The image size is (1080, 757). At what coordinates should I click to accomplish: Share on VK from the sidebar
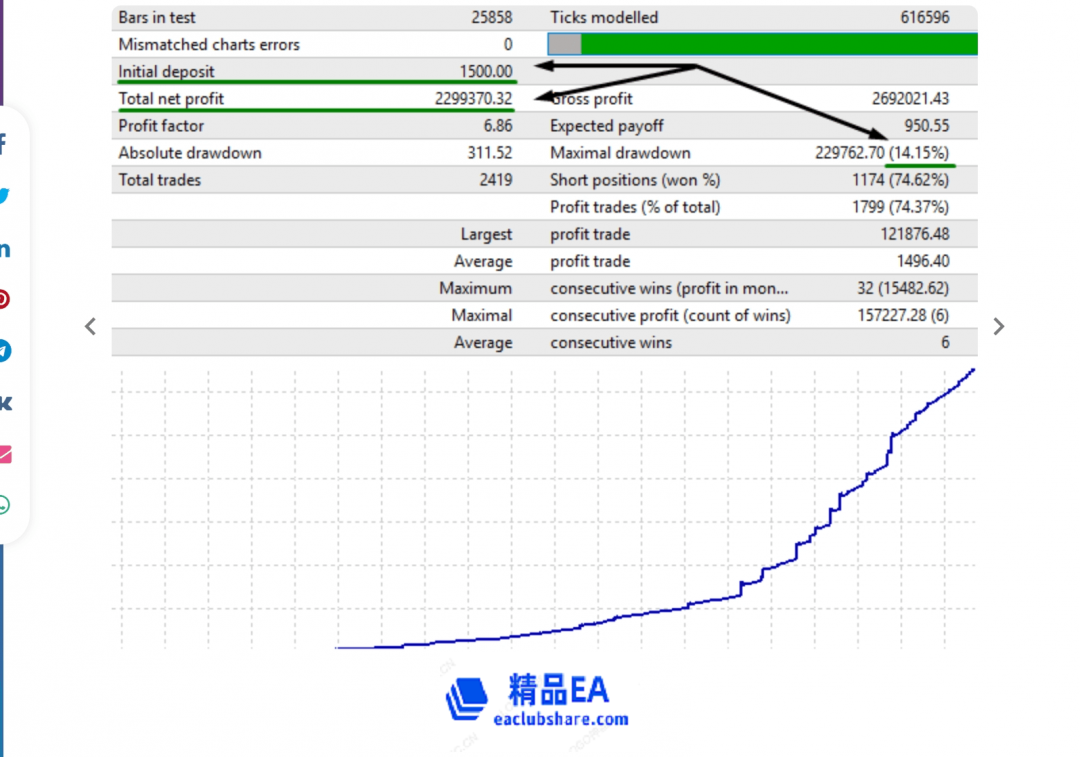5,403
